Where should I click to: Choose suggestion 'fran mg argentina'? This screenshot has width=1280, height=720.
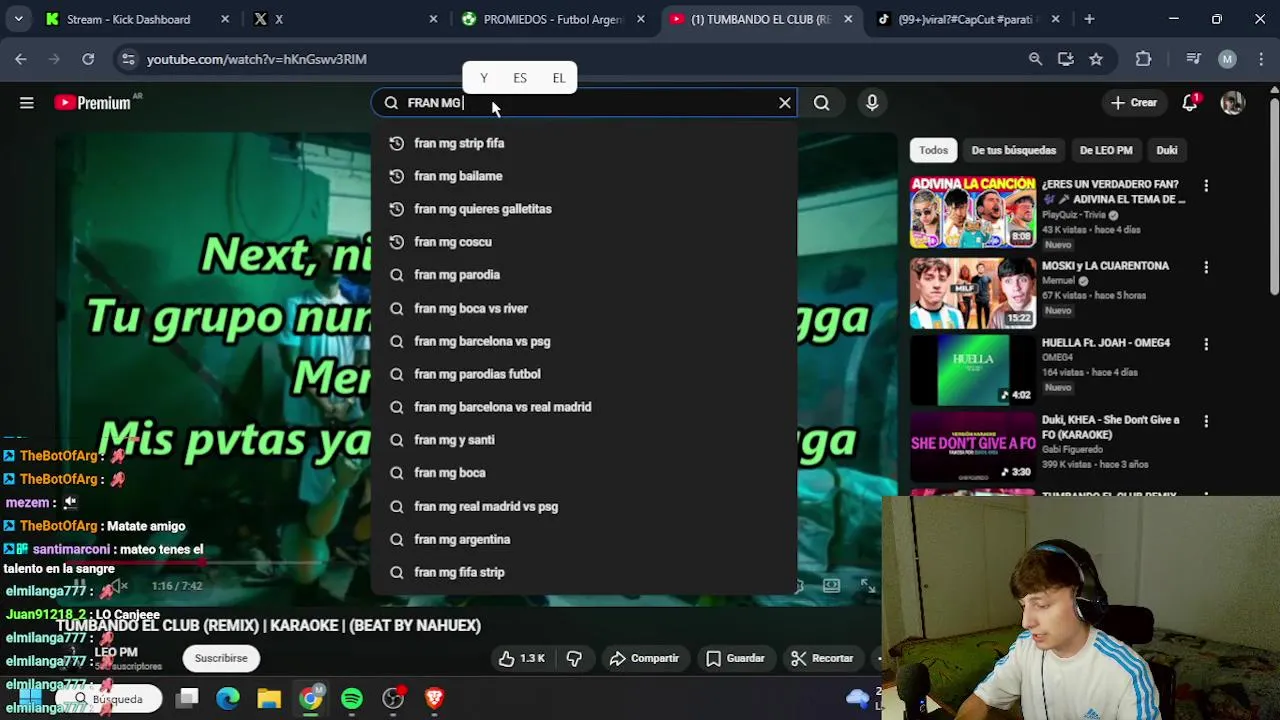(584, 539)
